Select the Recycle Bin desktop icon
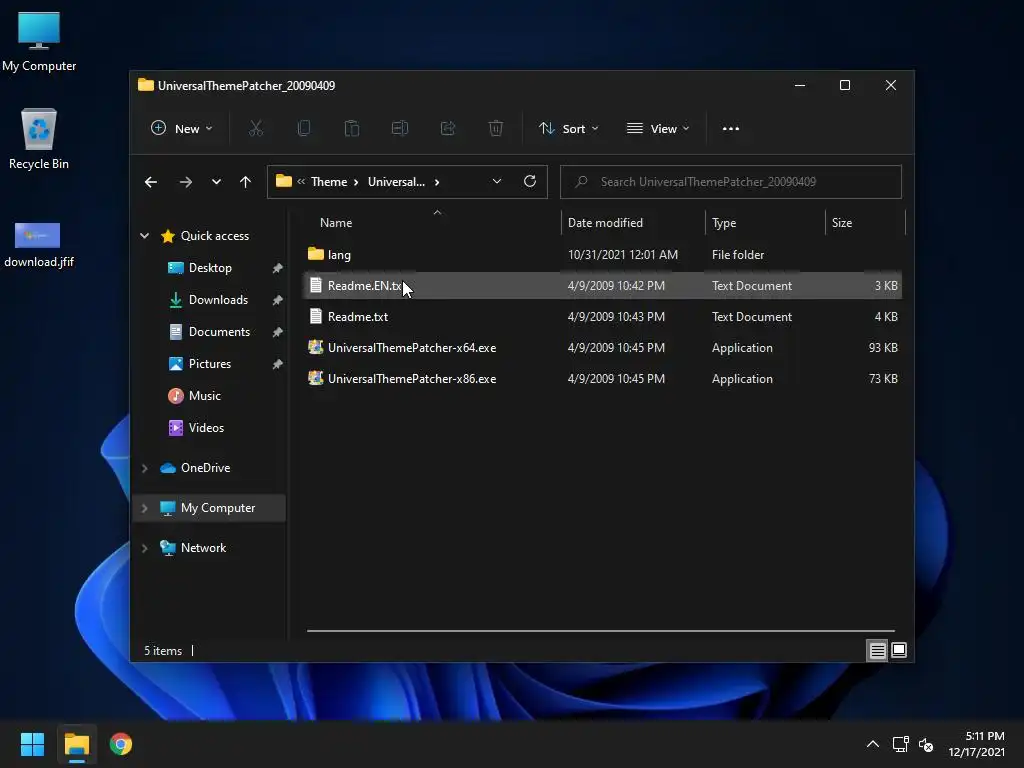The width and height of the screenshot is (1024, 768). 39,140
